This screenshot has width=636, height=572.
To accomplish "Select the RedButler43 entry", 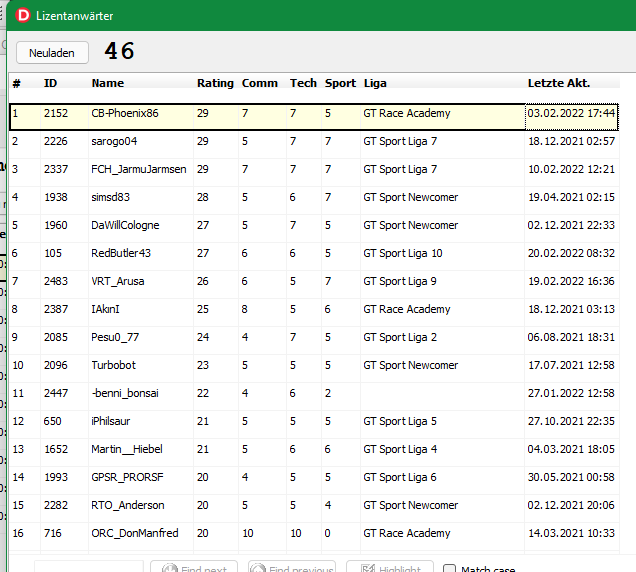I will (x=121, y=254).
